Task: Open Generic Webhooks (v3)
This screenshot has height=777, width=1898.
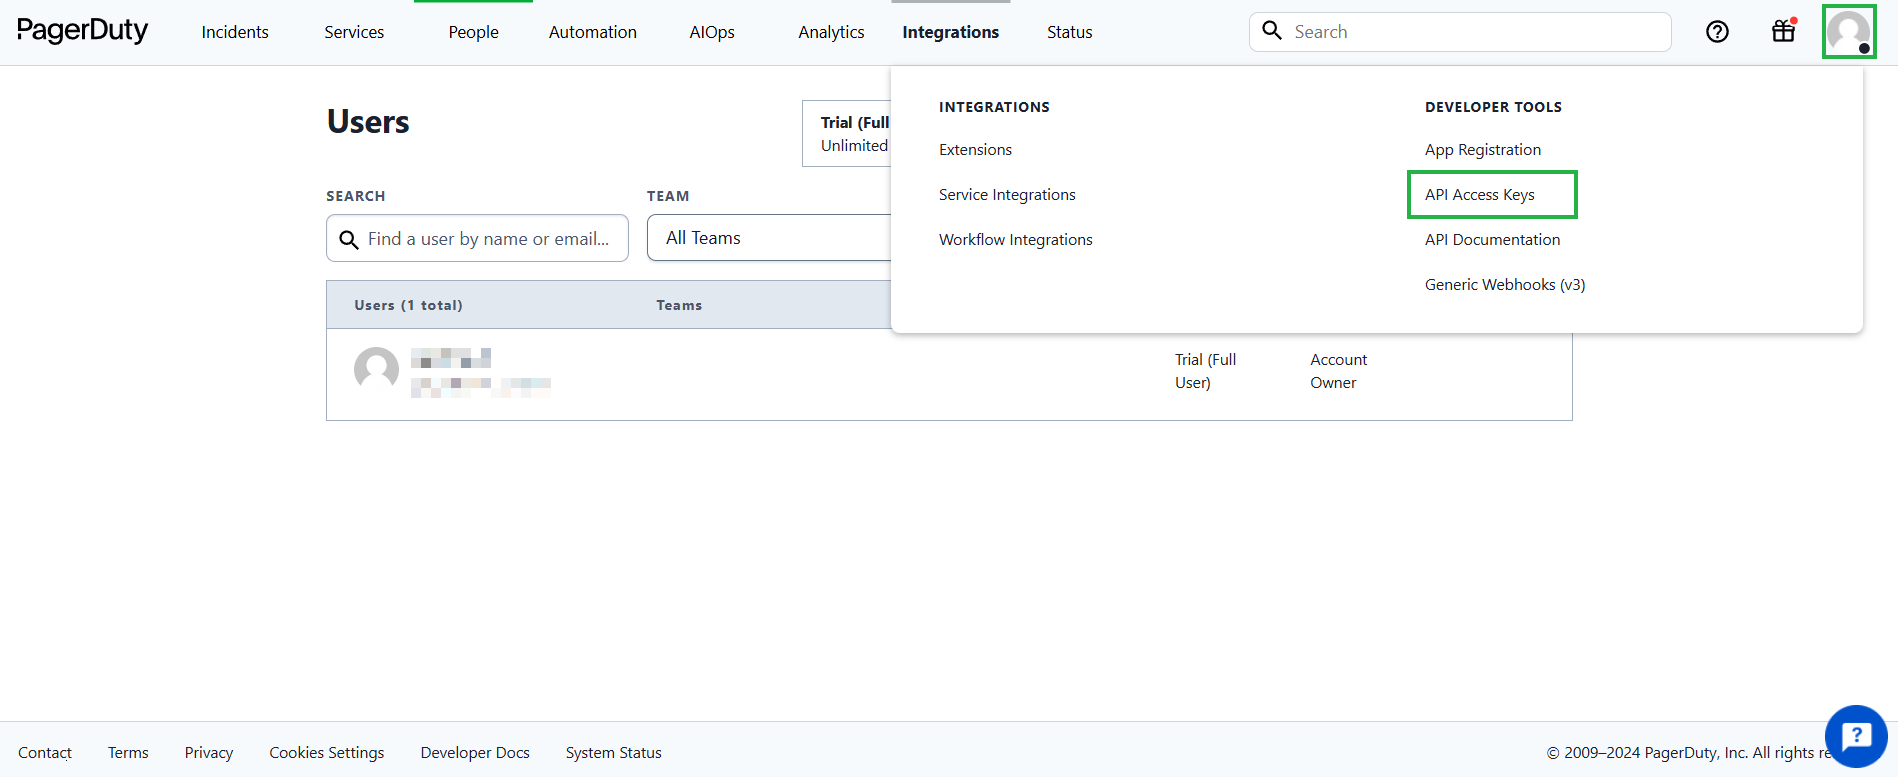Action: (x=1505, y=285)
